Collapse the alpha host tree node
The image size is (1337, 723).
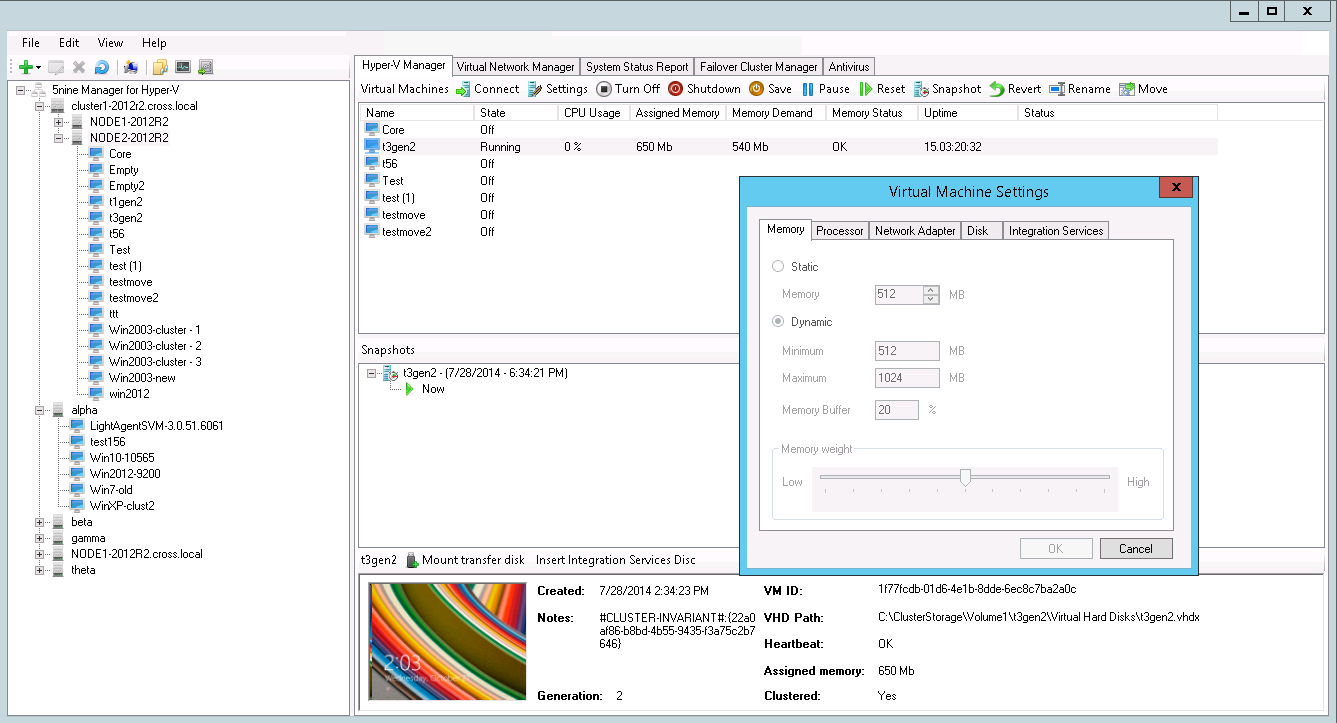[x=40, y=410]
